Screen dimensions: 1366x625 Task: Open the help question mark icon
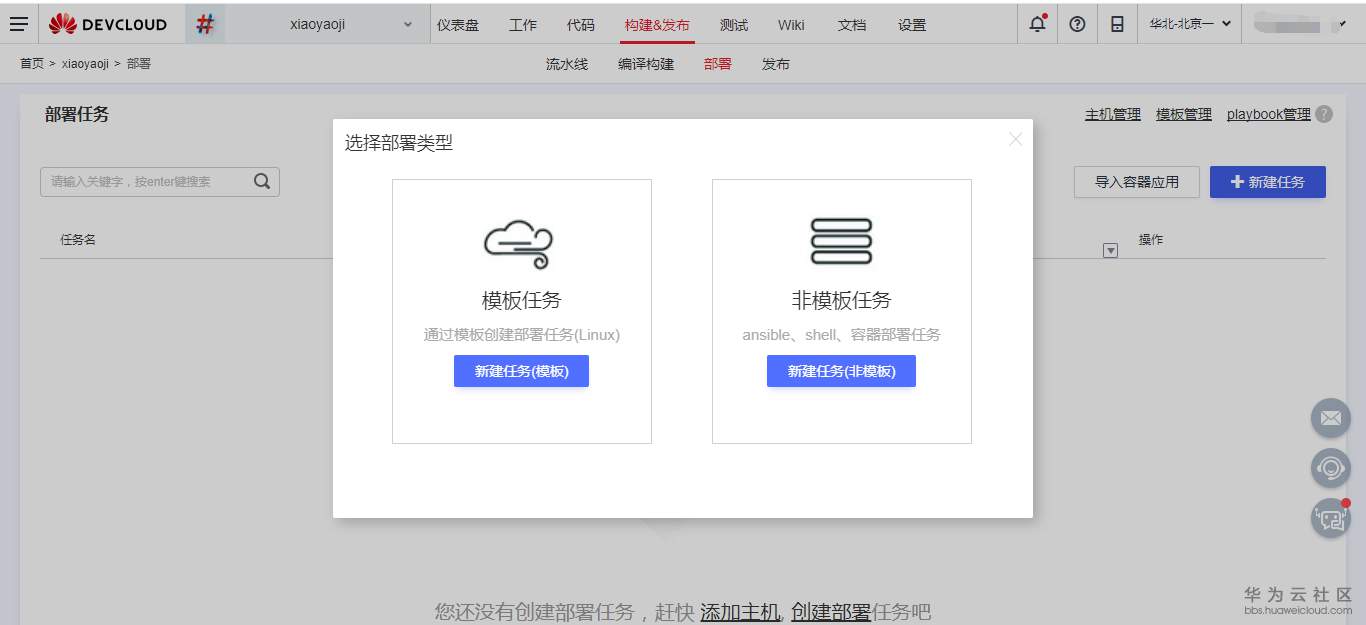tap(1077, 23)
